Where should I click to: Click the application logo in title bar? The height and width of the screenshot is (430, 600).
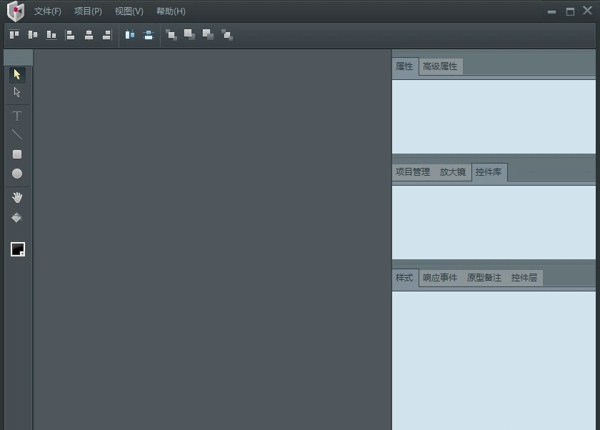click(x=14, y=11)
